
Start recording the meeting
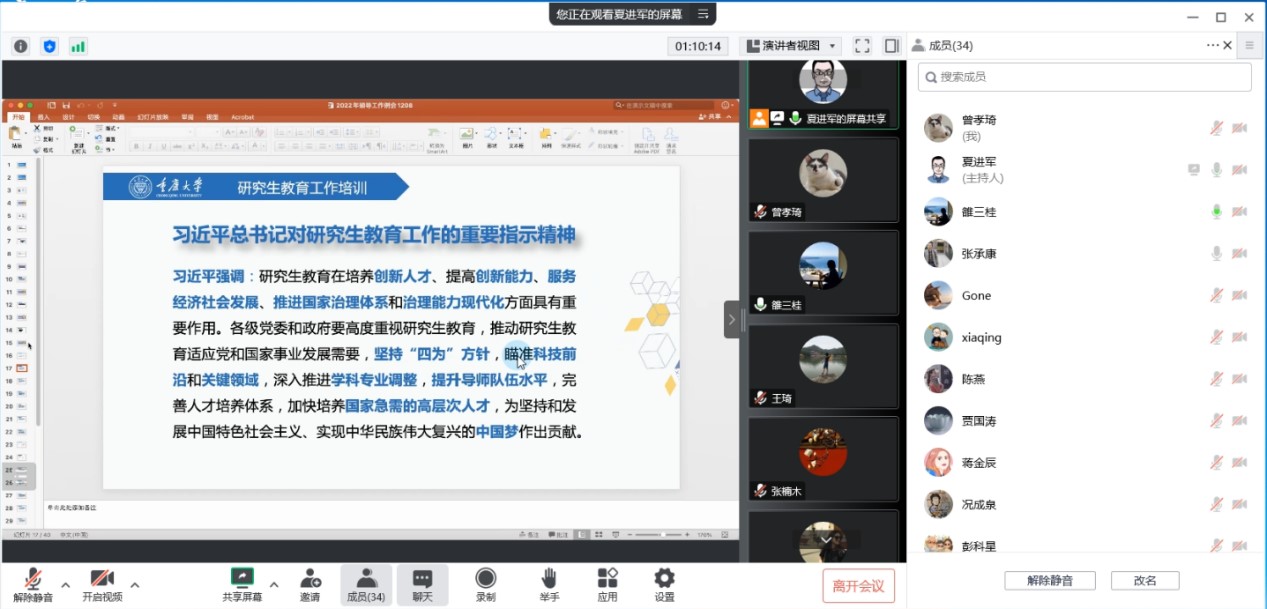coord(486,584)
